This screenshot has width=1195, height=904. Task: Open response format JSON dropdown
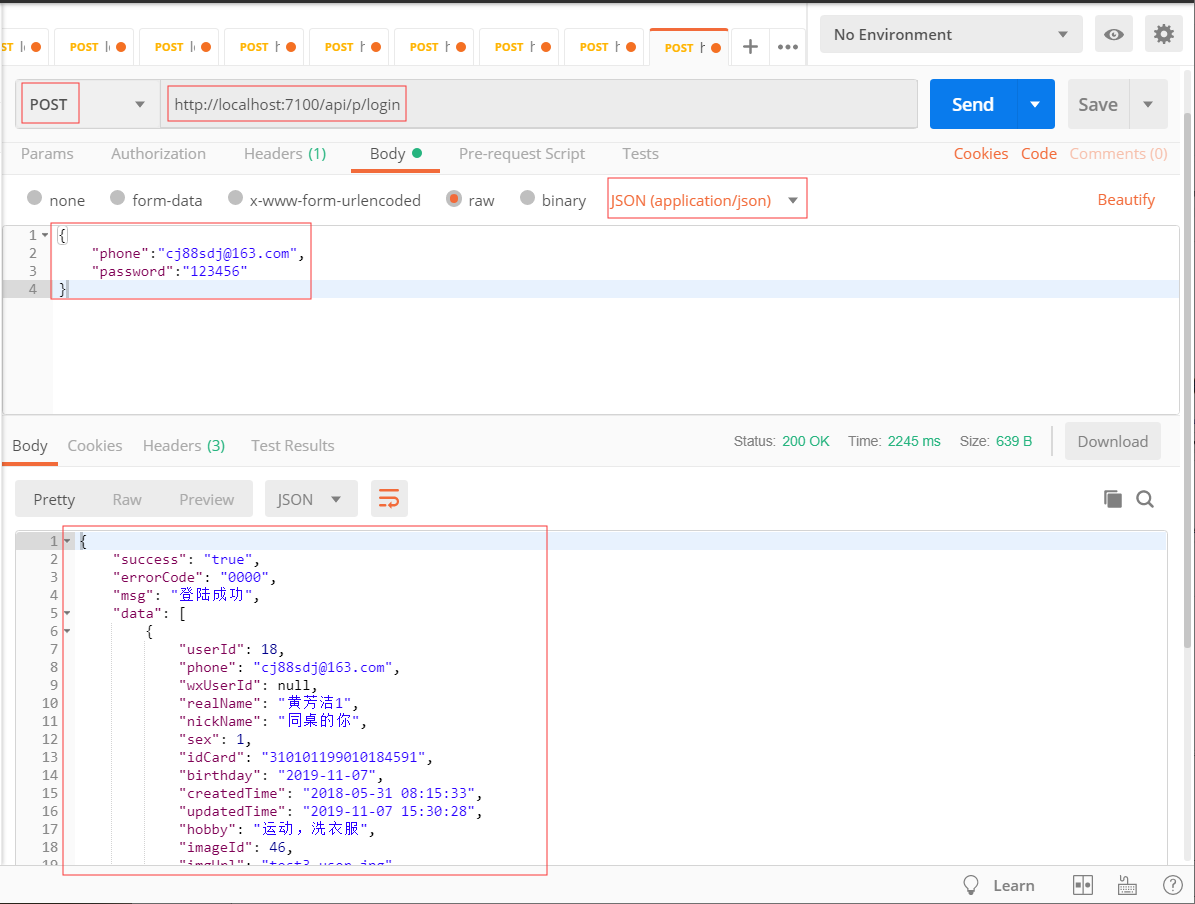tap(311, 499)
